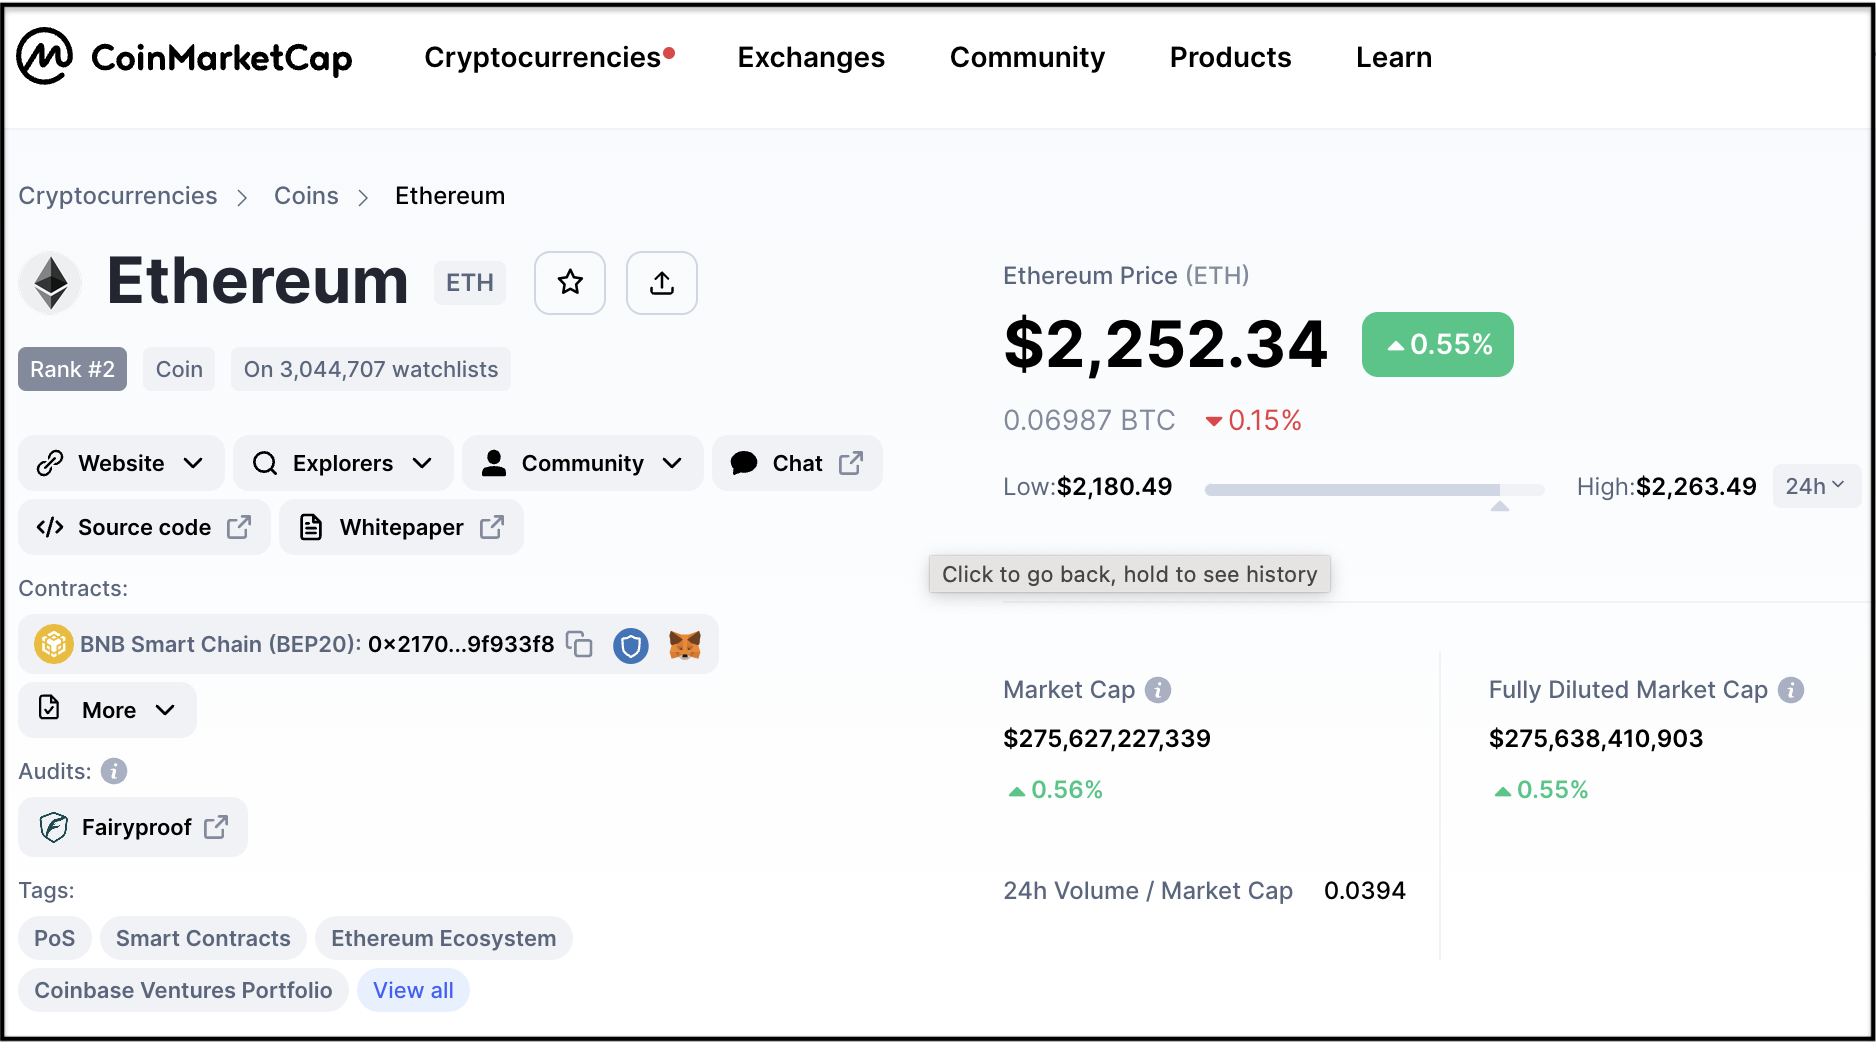The height and width of the screenshot is (1042, 1876).
Task: Click the watchlists count badge
Action: (371, 369)
